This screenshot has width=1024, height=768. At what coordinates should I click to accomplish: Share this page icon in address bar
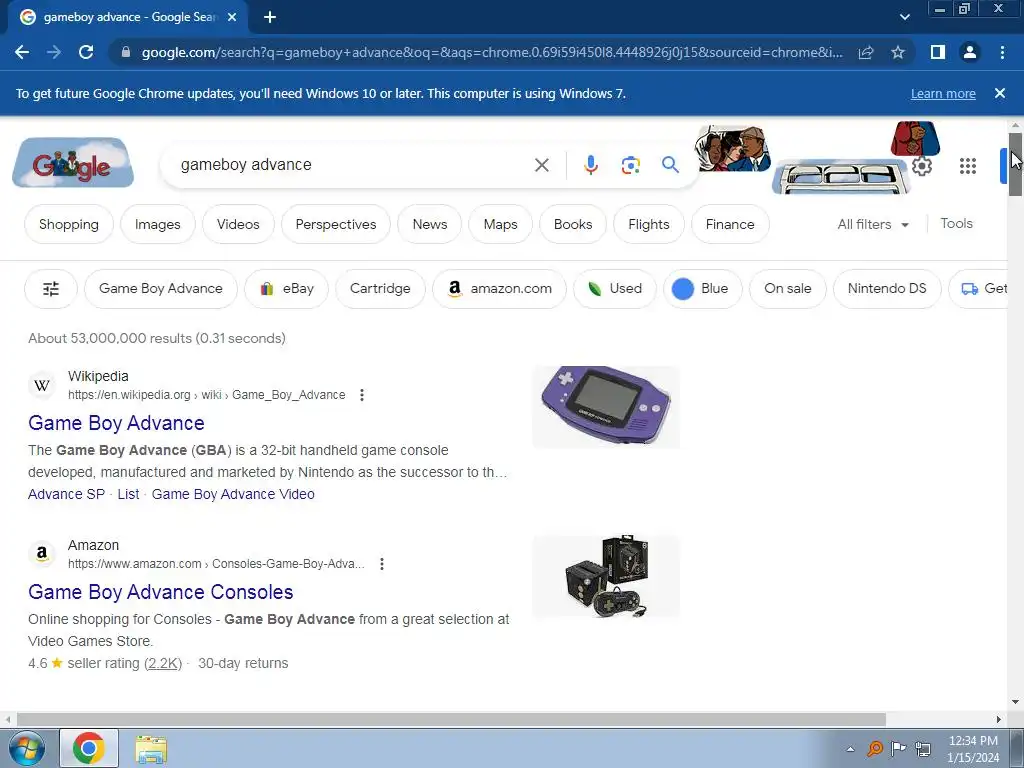(x=866, y=52)
